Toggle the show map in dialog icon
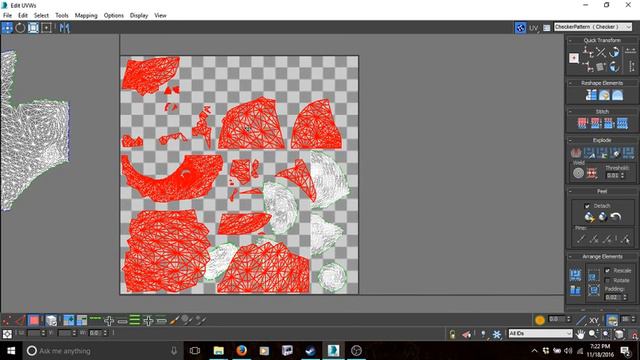The width and height of the screenshot is (640, 360). click(x=520, y=28)
